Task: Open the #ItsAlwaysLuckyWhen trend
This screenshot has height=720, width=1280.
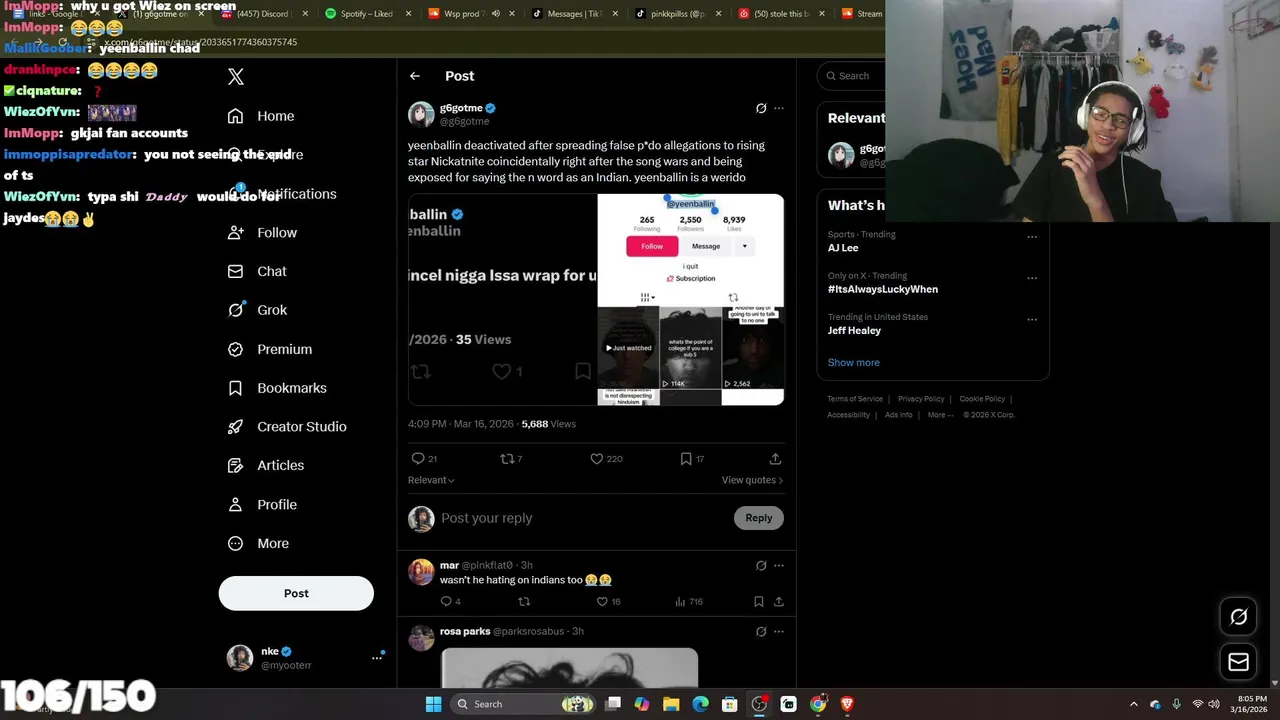Action: 883,289
